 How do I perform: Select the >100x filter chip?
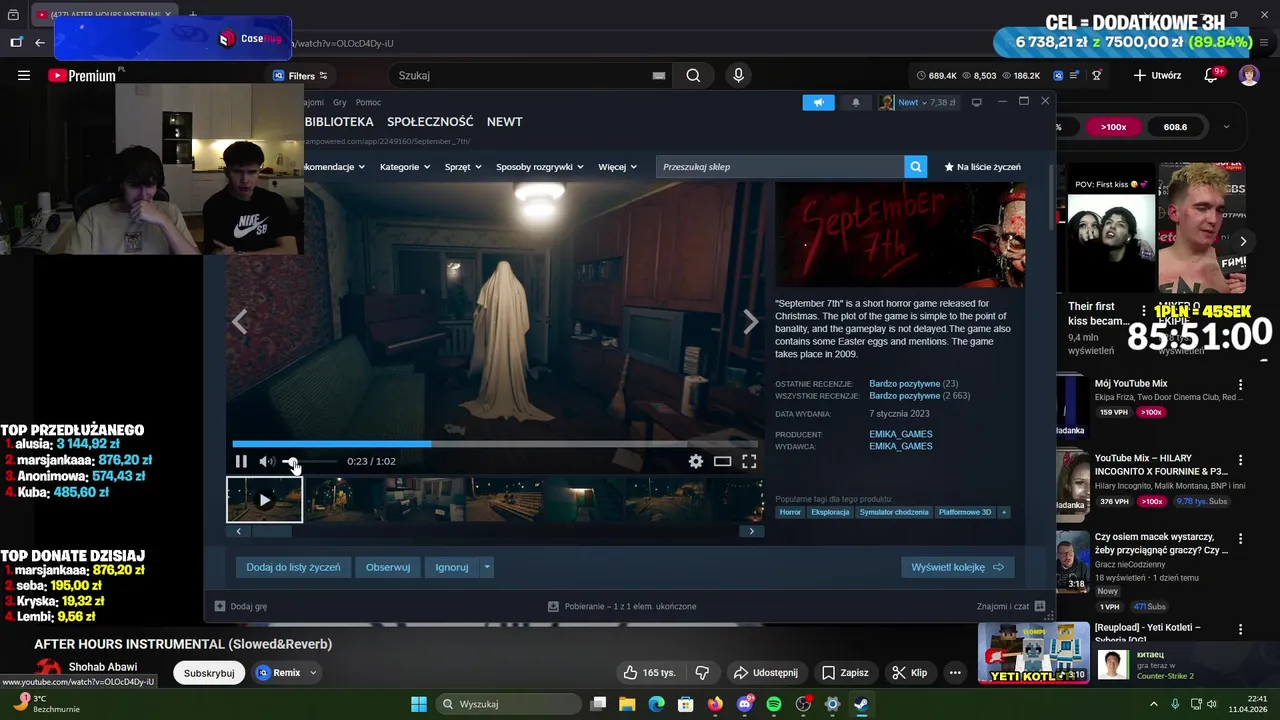click(1114, 127)
